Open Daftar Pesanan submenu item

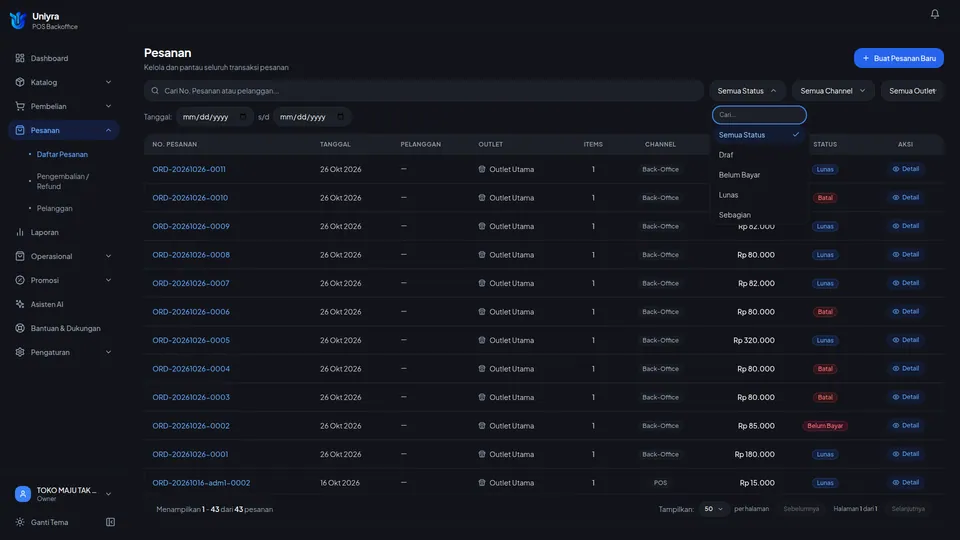point(62,154)
